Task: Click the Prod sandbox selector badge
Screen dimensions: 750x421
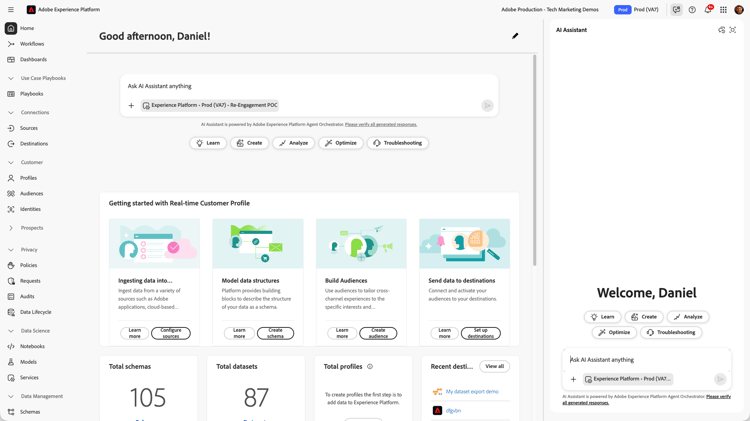Action: click(x=622, y=10)
